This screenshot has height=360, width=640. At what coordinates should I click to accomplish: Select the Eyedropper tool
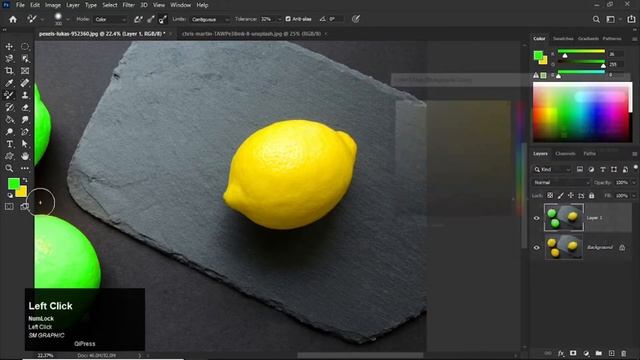click(x=9, y=83)
